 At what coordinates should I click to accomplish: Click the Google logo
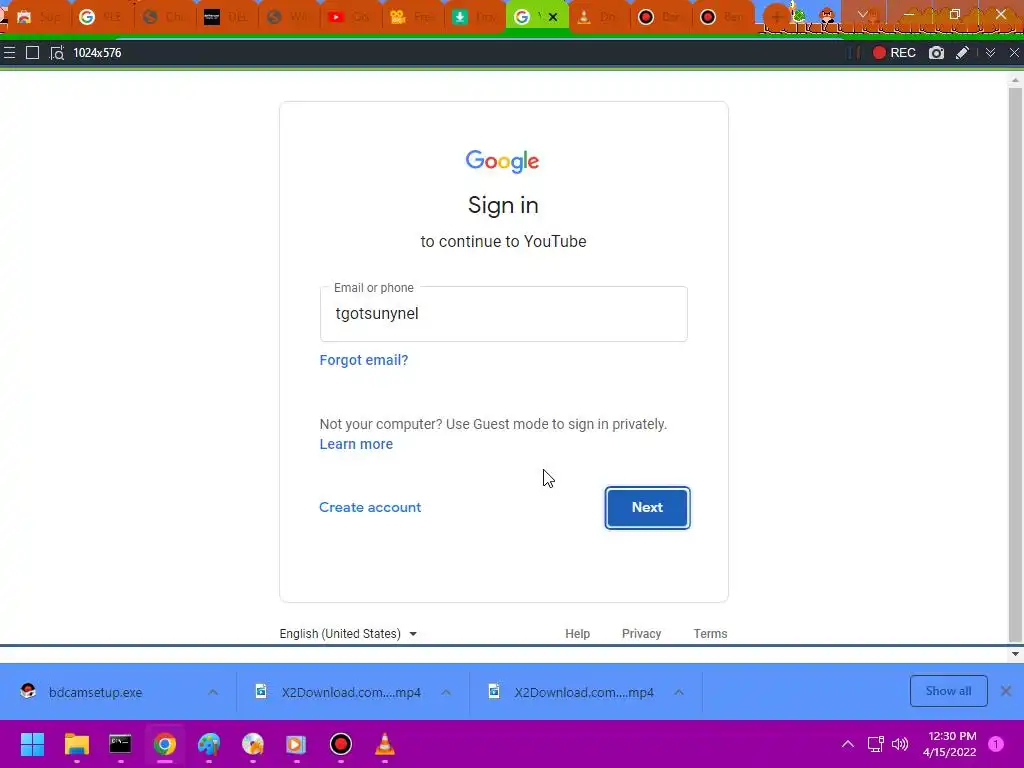coord(502,161)
